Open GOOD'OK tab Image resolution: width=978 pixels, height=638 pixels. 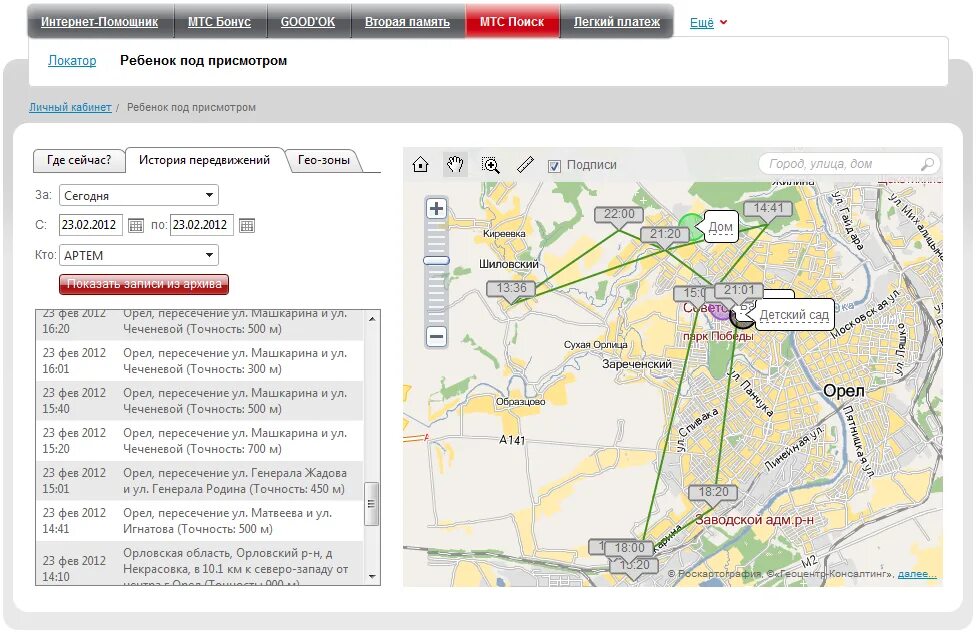(308, 22)
